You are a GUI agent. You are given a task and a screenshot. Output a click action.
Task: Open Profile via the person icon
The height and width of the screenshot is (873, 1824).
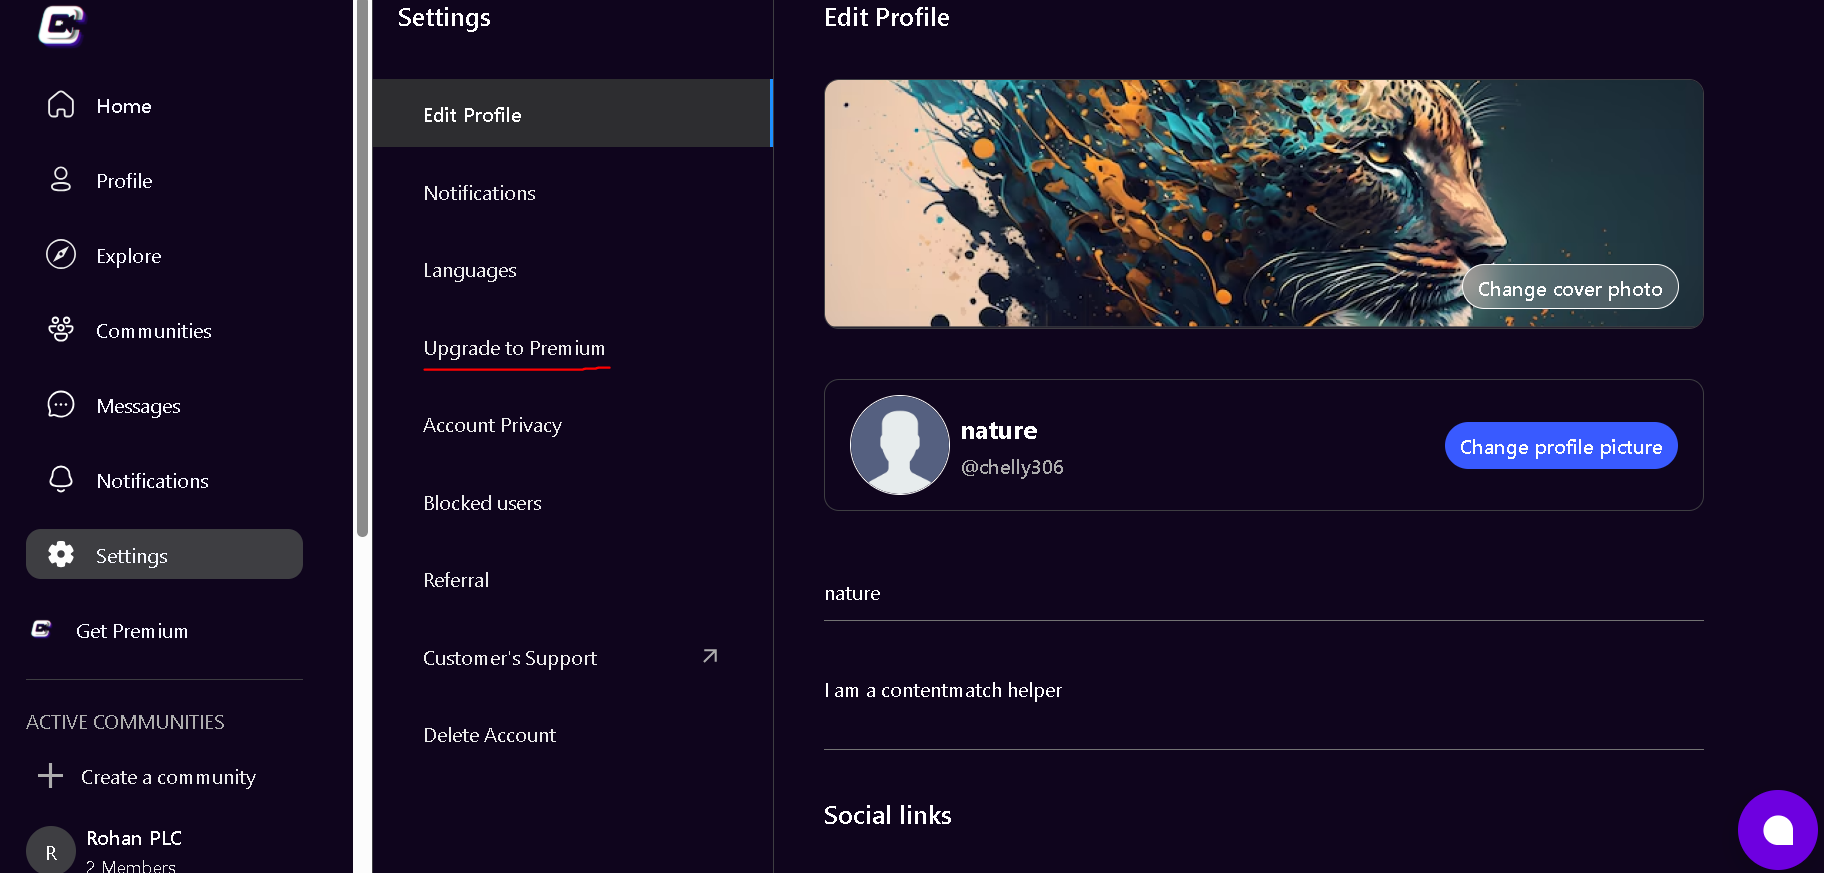[61, 180]
